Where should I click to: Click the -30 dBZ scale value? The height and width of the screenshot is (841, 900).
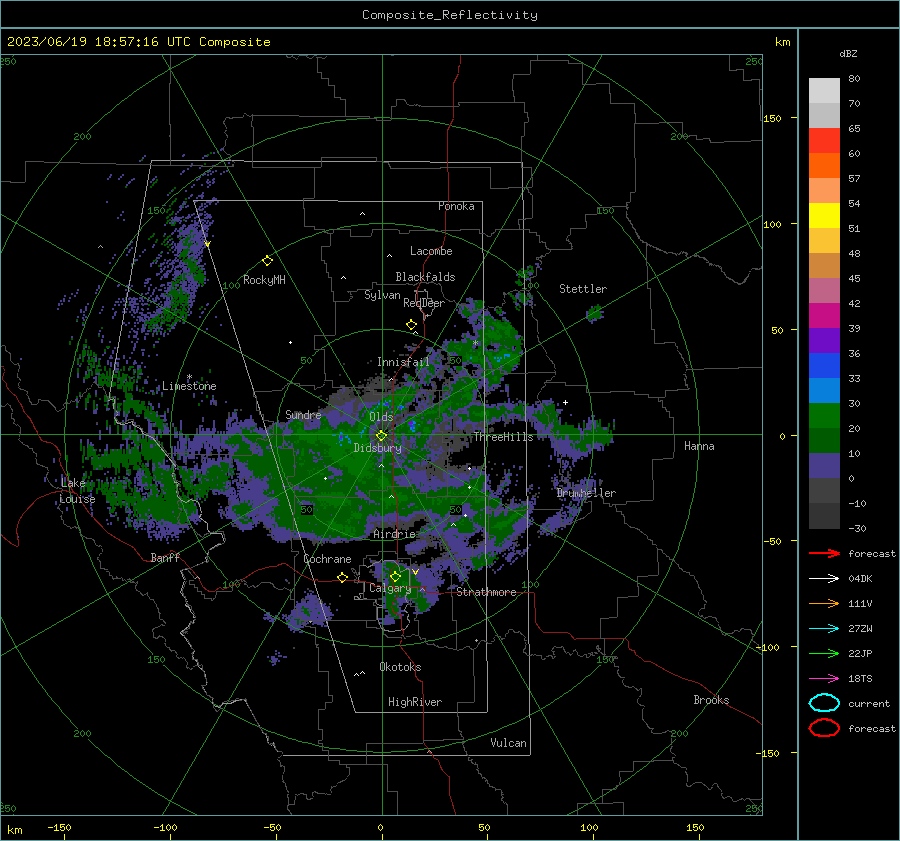pos(857,528)
